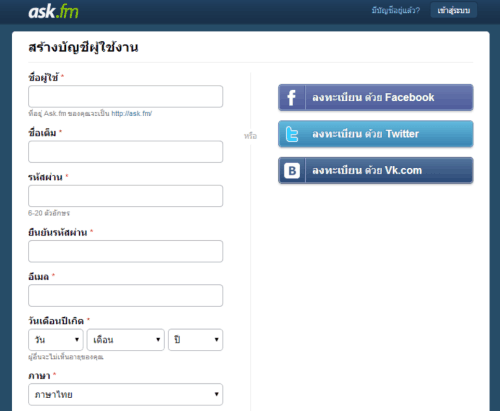
Task: Focus the รหัสผ่าน password field
Action: (x=125, y=196)
